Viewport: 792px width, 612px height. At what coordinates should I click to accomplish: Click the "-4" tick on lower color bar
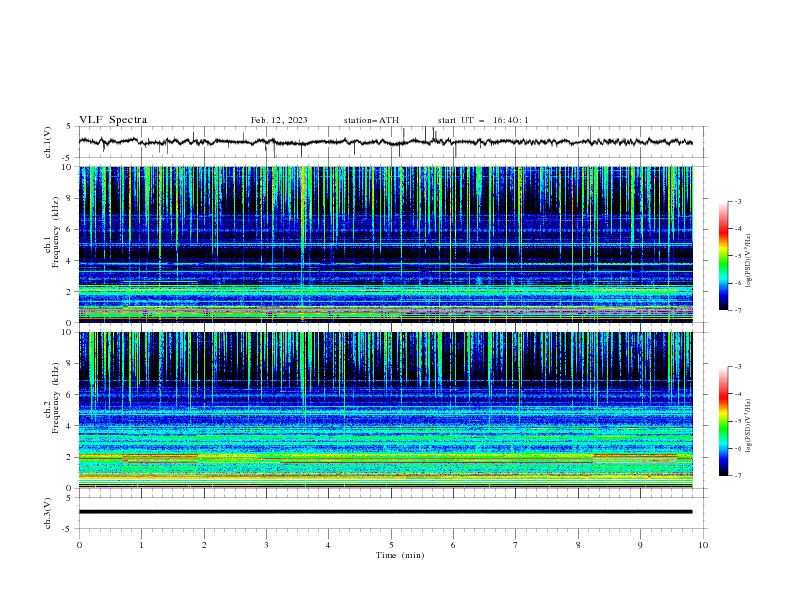[737, 394]
